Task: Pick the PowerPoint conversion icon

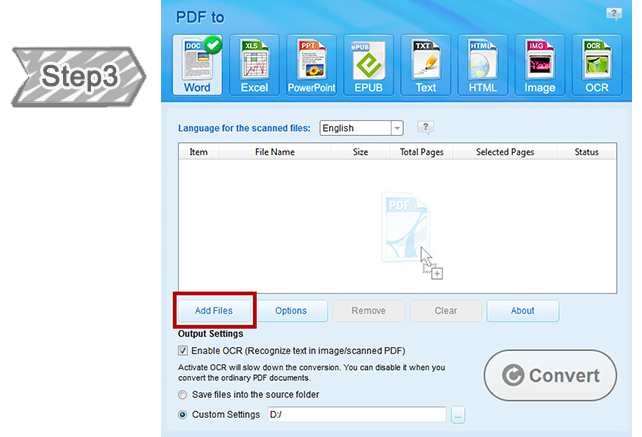Action: tap(312, 66)
